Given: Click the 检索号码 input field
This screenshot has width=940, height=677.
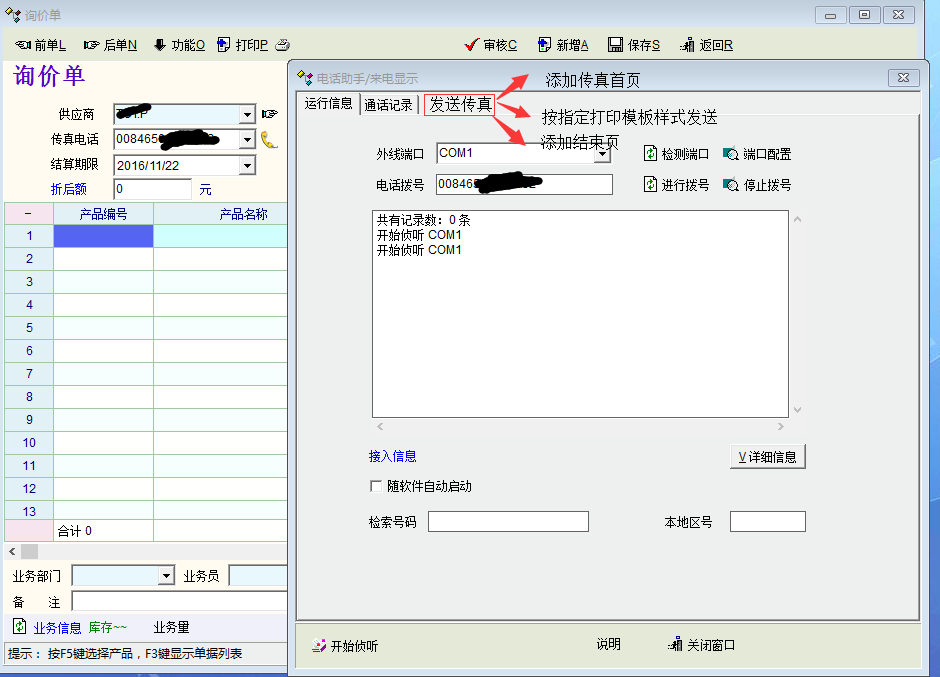Looking at the screenshot, I should point(508,522).
